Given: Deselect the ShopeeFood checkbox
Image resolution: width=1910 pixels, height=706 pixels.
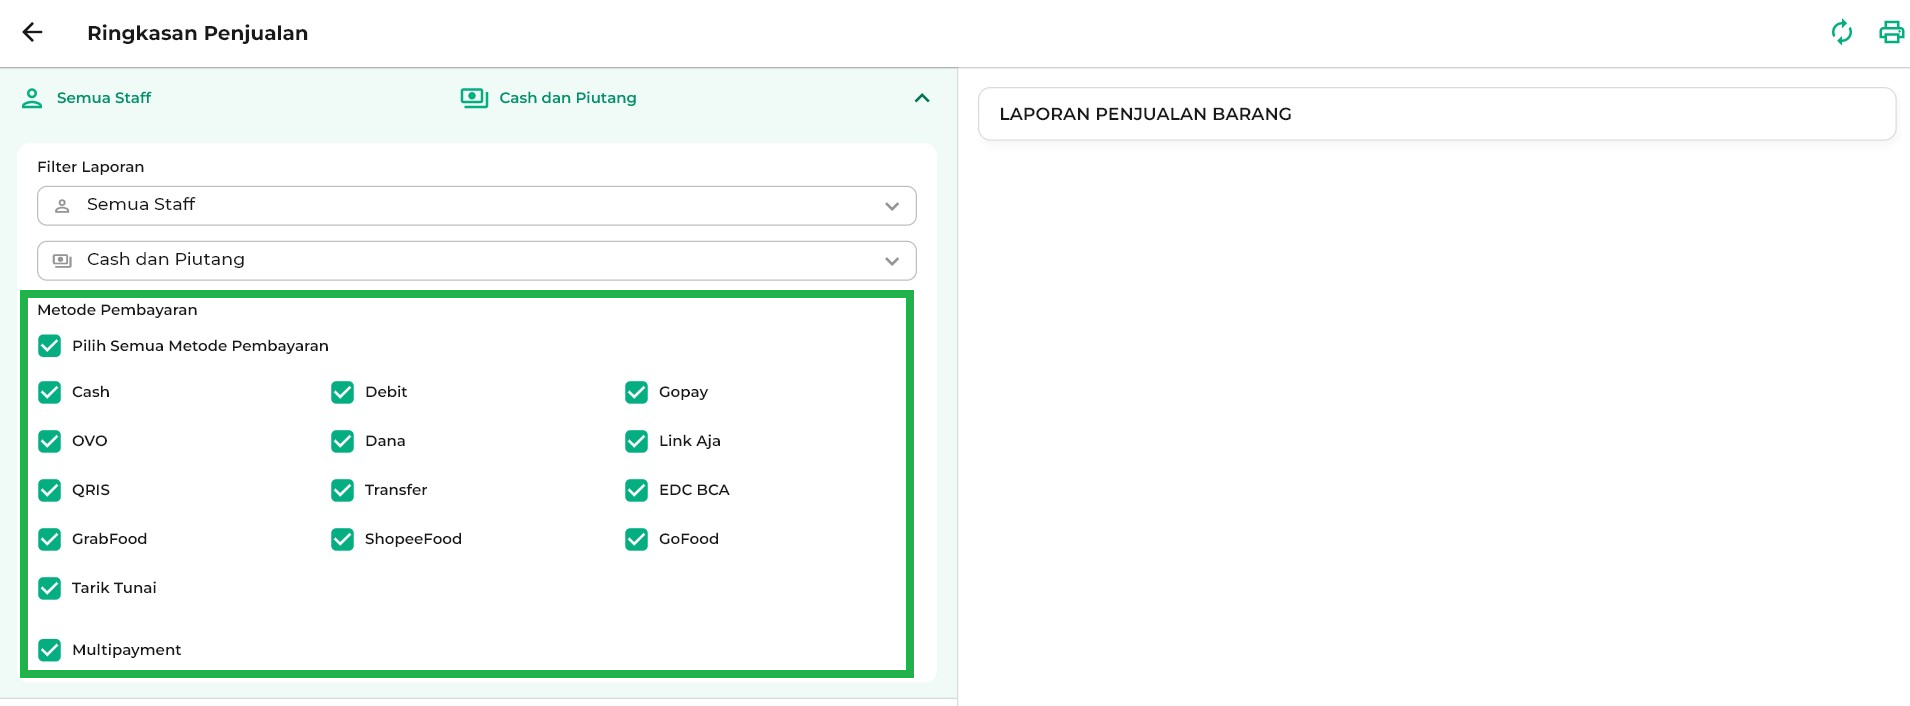Looking at the screenshot, I should pyautogui.click(x=342, y=539).
